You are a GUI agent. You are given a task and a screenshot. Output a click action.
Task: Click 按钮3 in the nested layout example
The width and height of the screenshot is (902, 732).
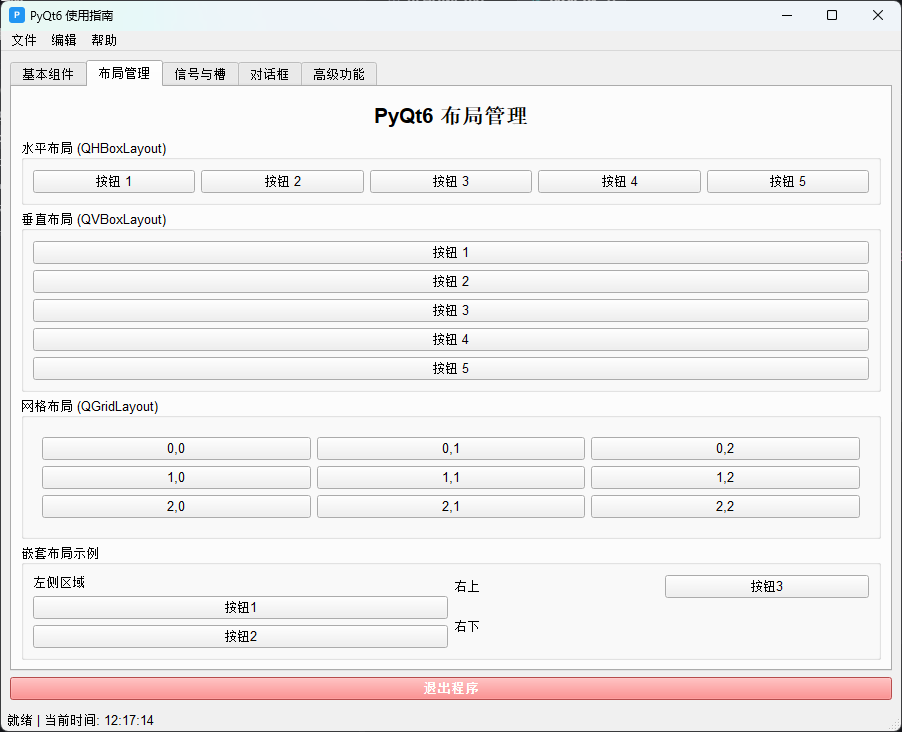pyautogui.click(x=766, y=586)
